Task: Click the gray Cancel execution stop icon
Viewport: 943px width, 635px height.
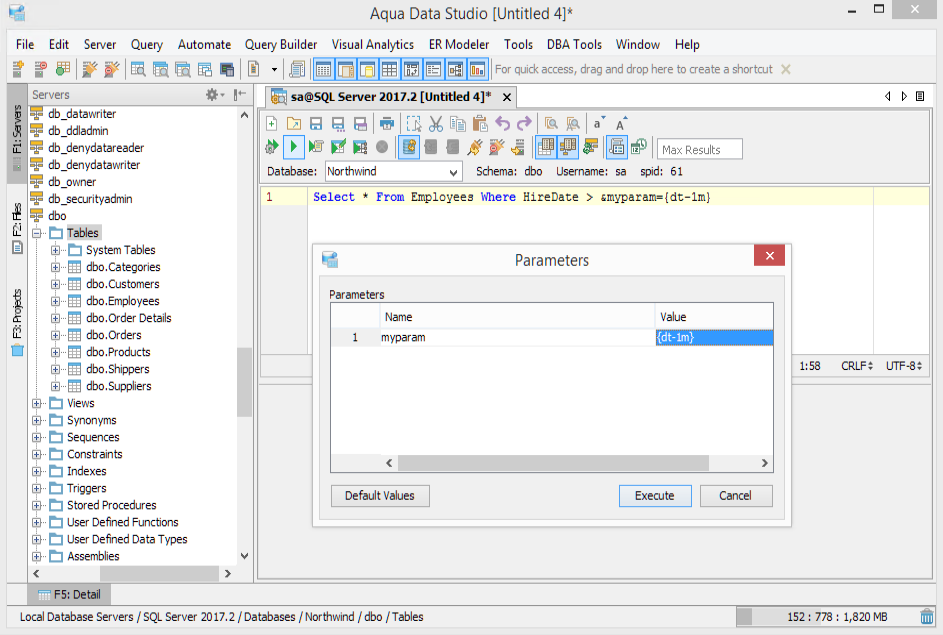Action: [382, 147]
